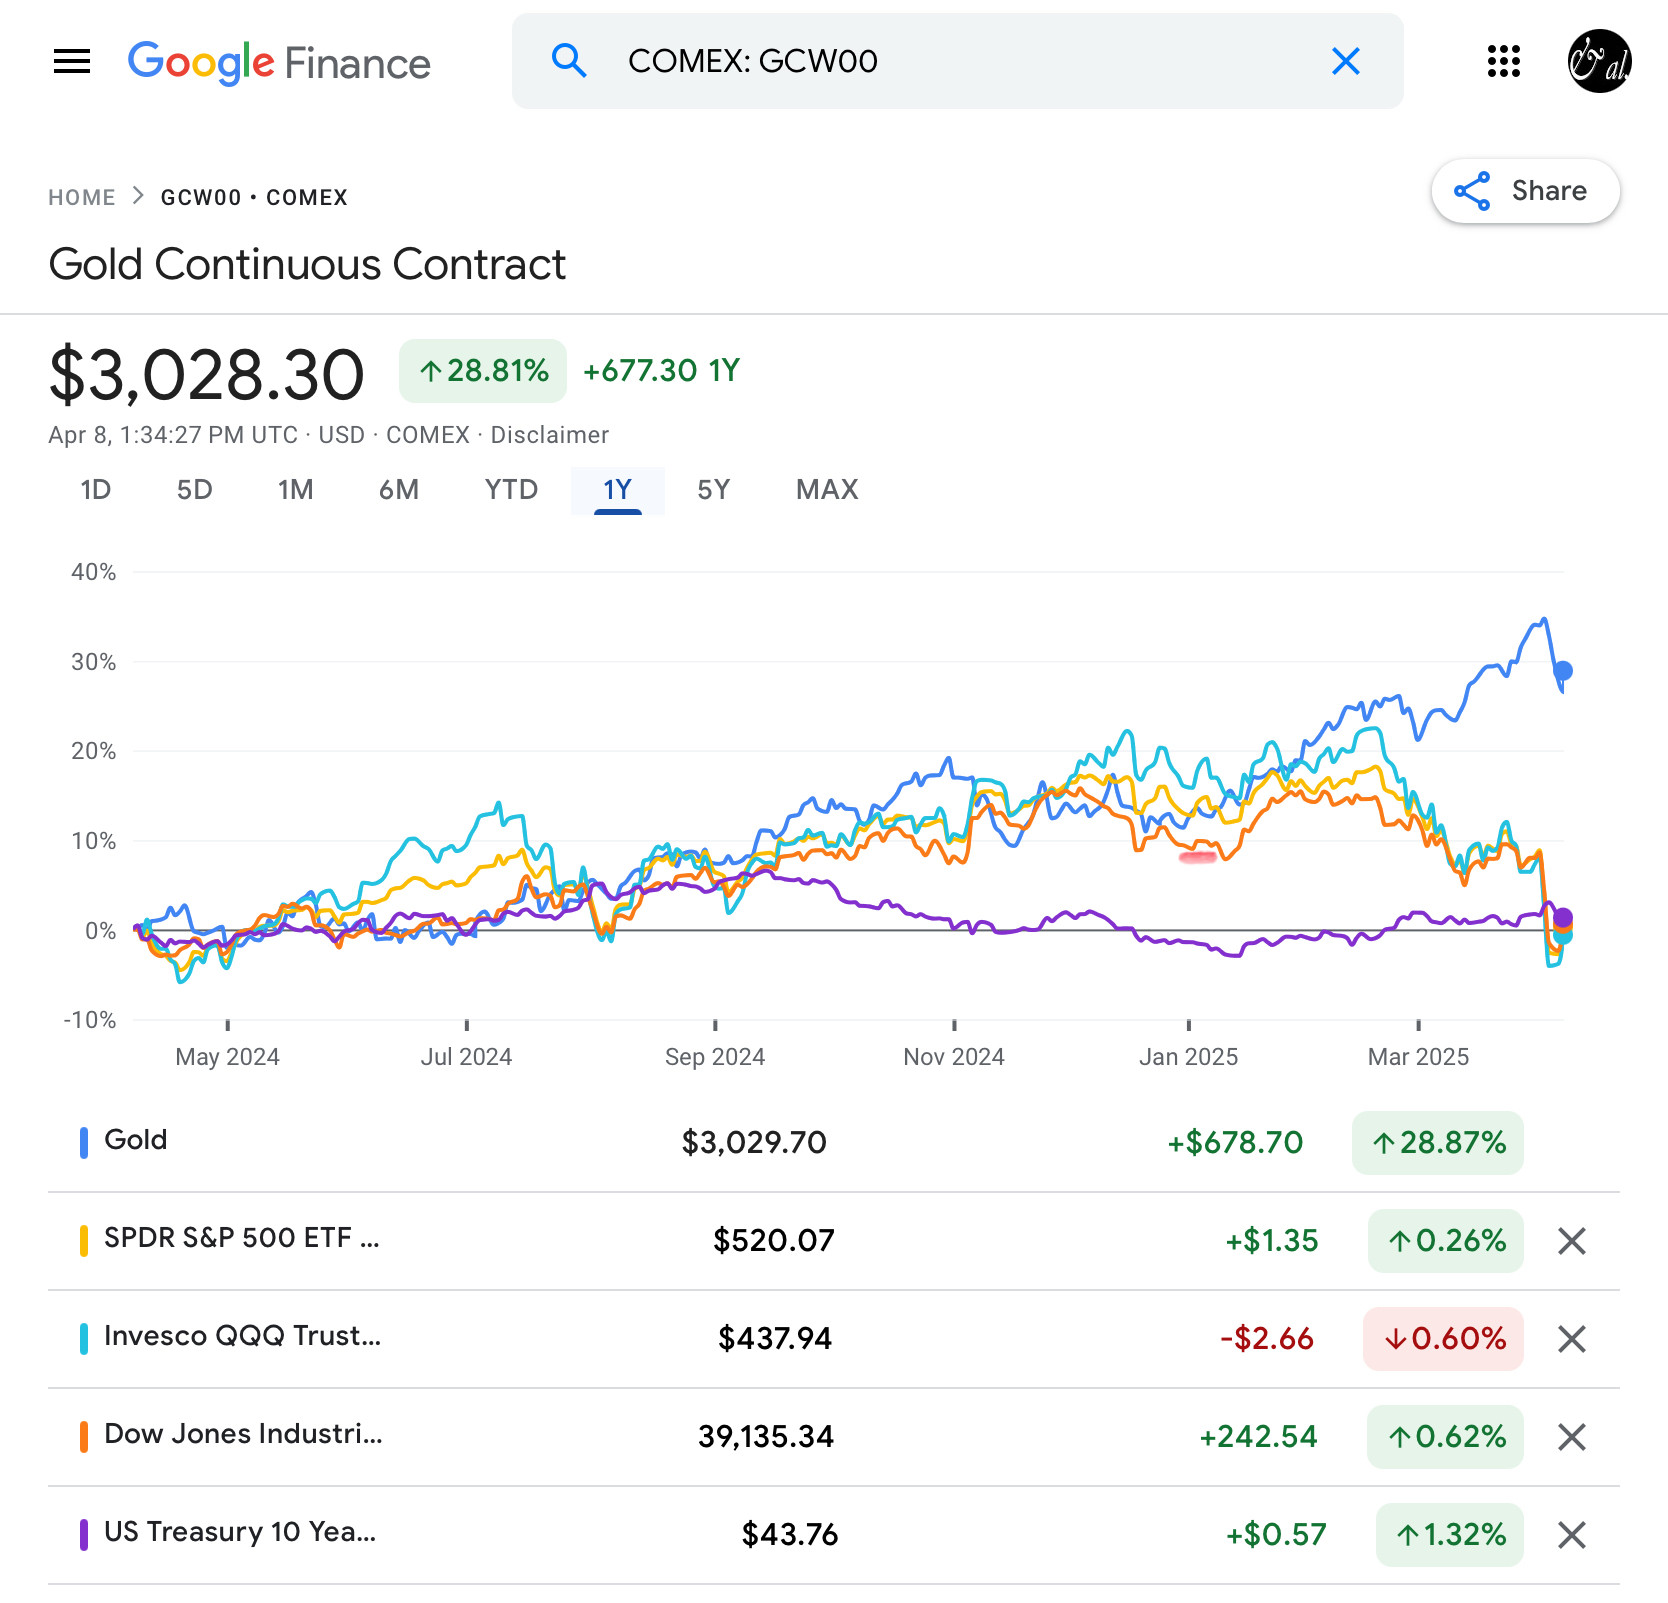Click the Treasury 1.32% badge
1668x1603 pixels.
pos(1450,1535)
